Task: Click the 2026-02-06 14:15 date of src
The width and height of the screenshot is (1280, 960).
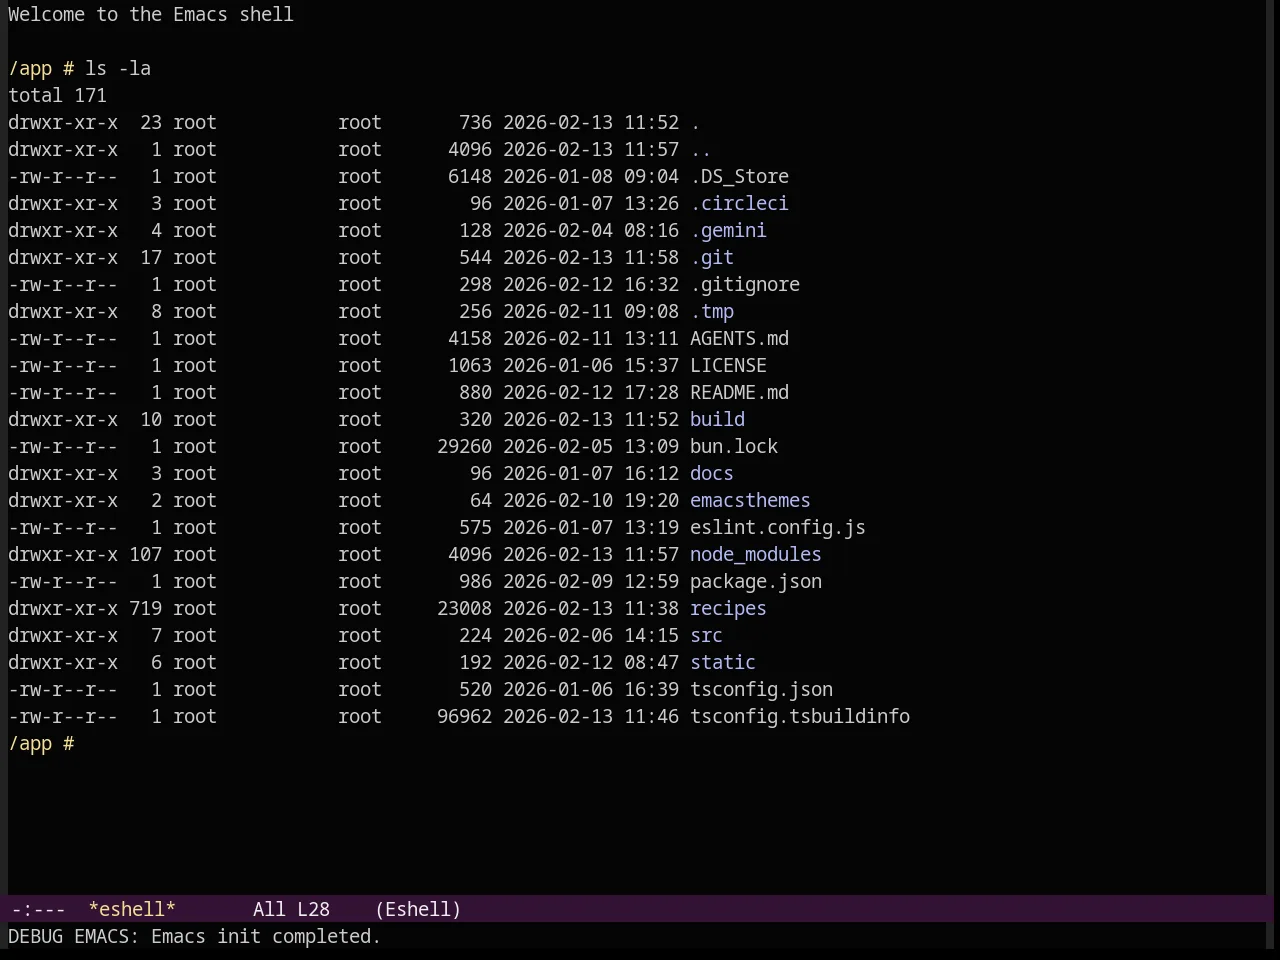Action: pyautogui.click(x=591, y=636)
